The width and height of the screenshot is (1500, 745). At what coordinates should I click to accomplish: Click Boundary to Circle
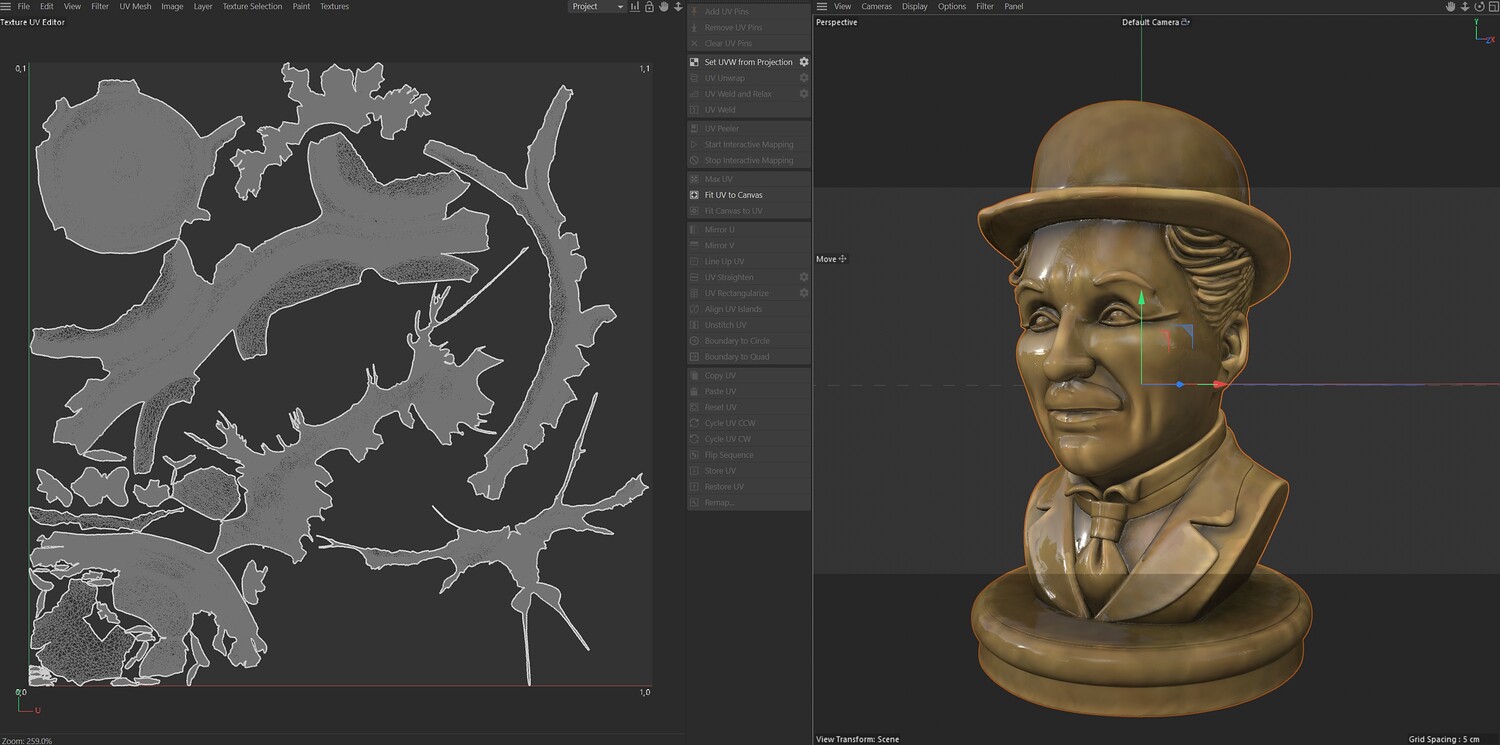[749, 341]
